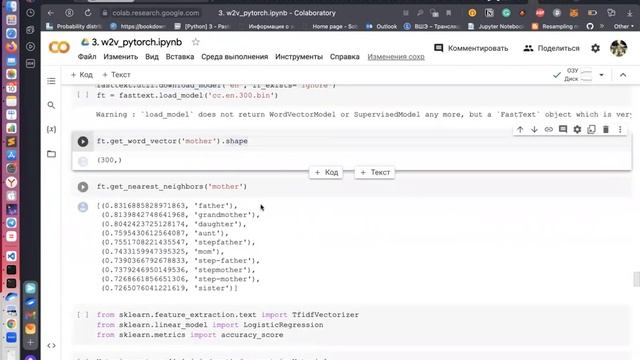Open Telegram in the dock

click(11, 222)
